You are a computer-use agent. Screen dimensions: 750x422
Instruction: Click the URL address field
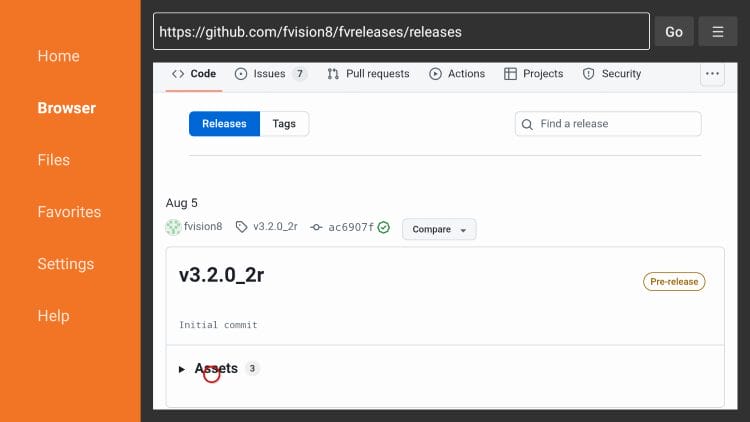coord(400,31)
